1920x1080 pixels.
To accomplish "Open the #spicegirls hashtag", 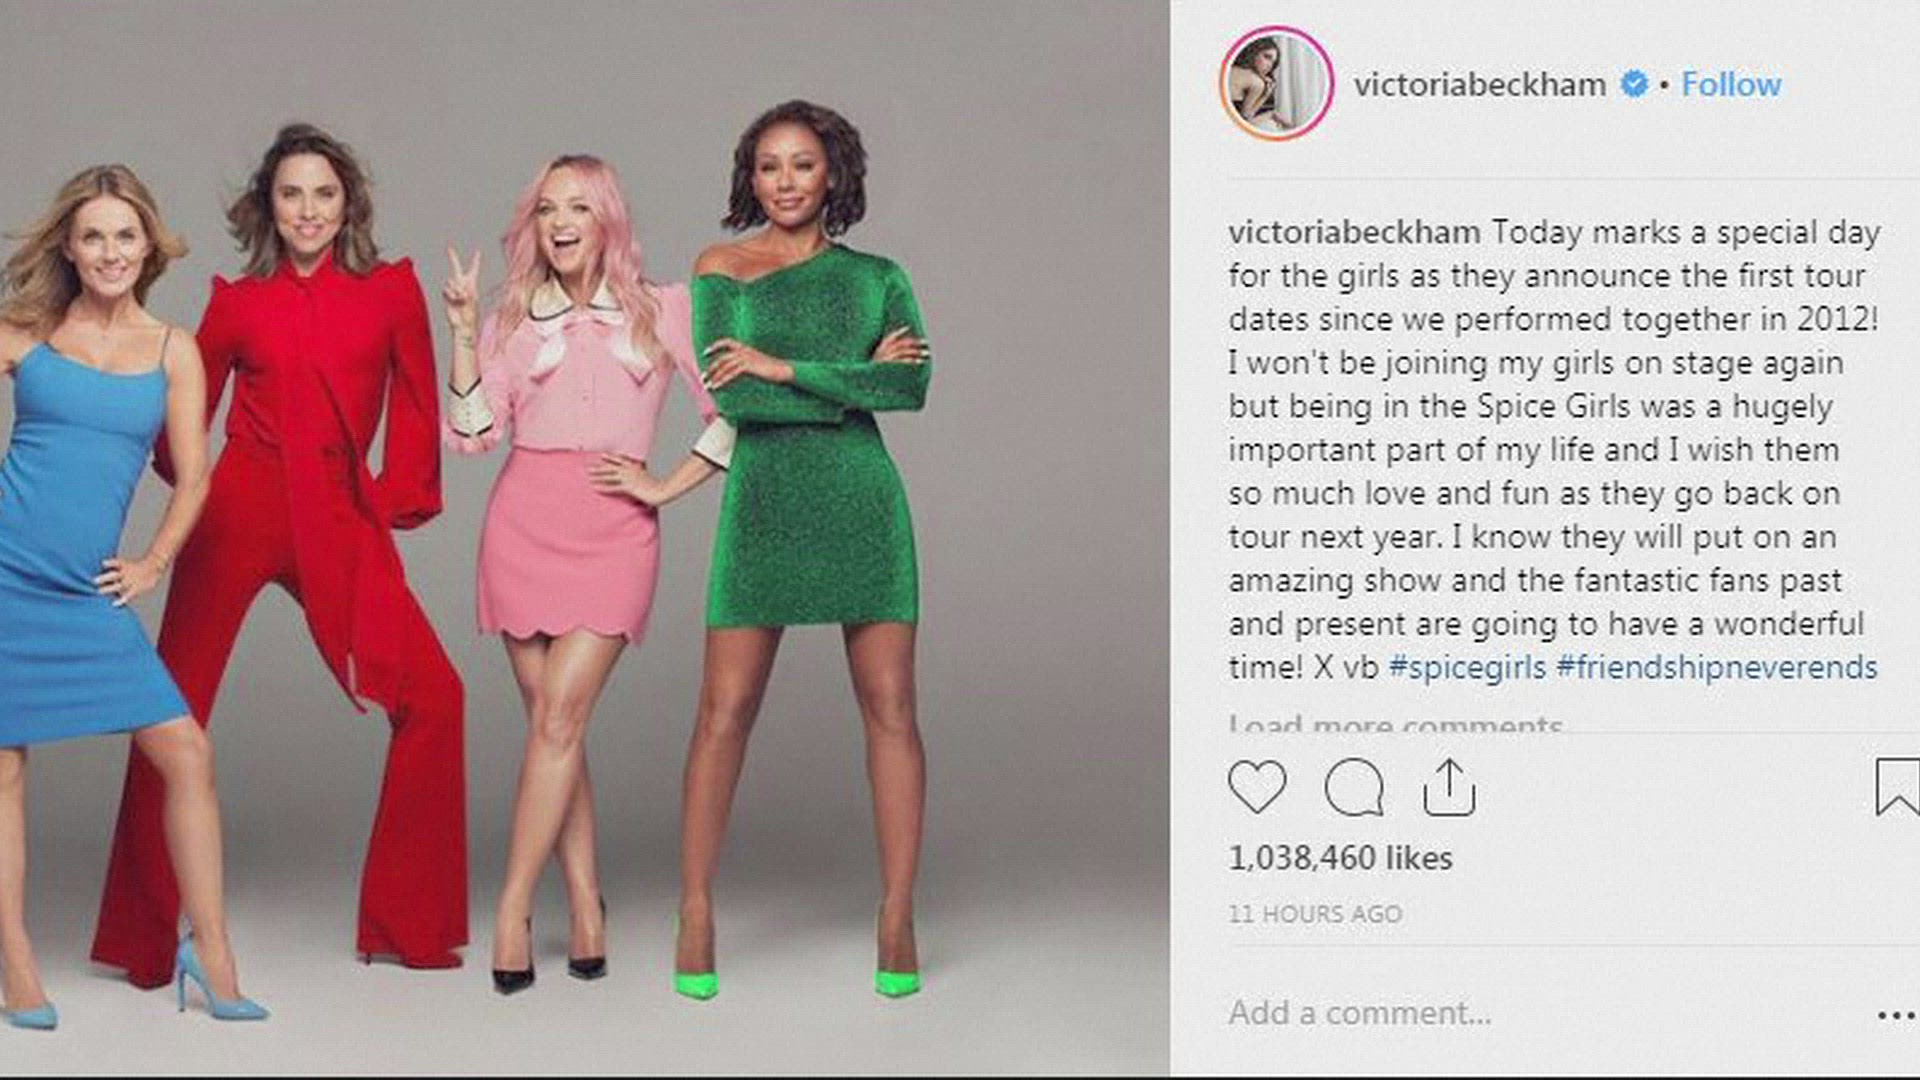I will point(1467,667).
